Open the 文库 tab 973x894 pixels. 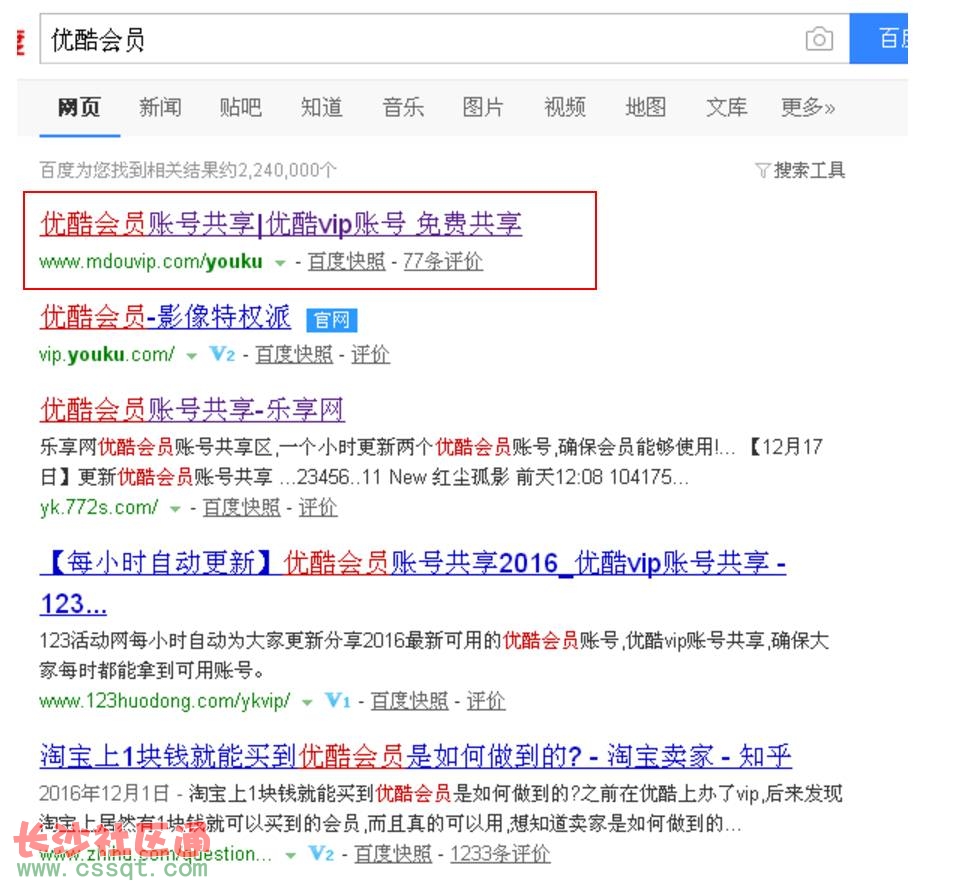click(727, 107)
